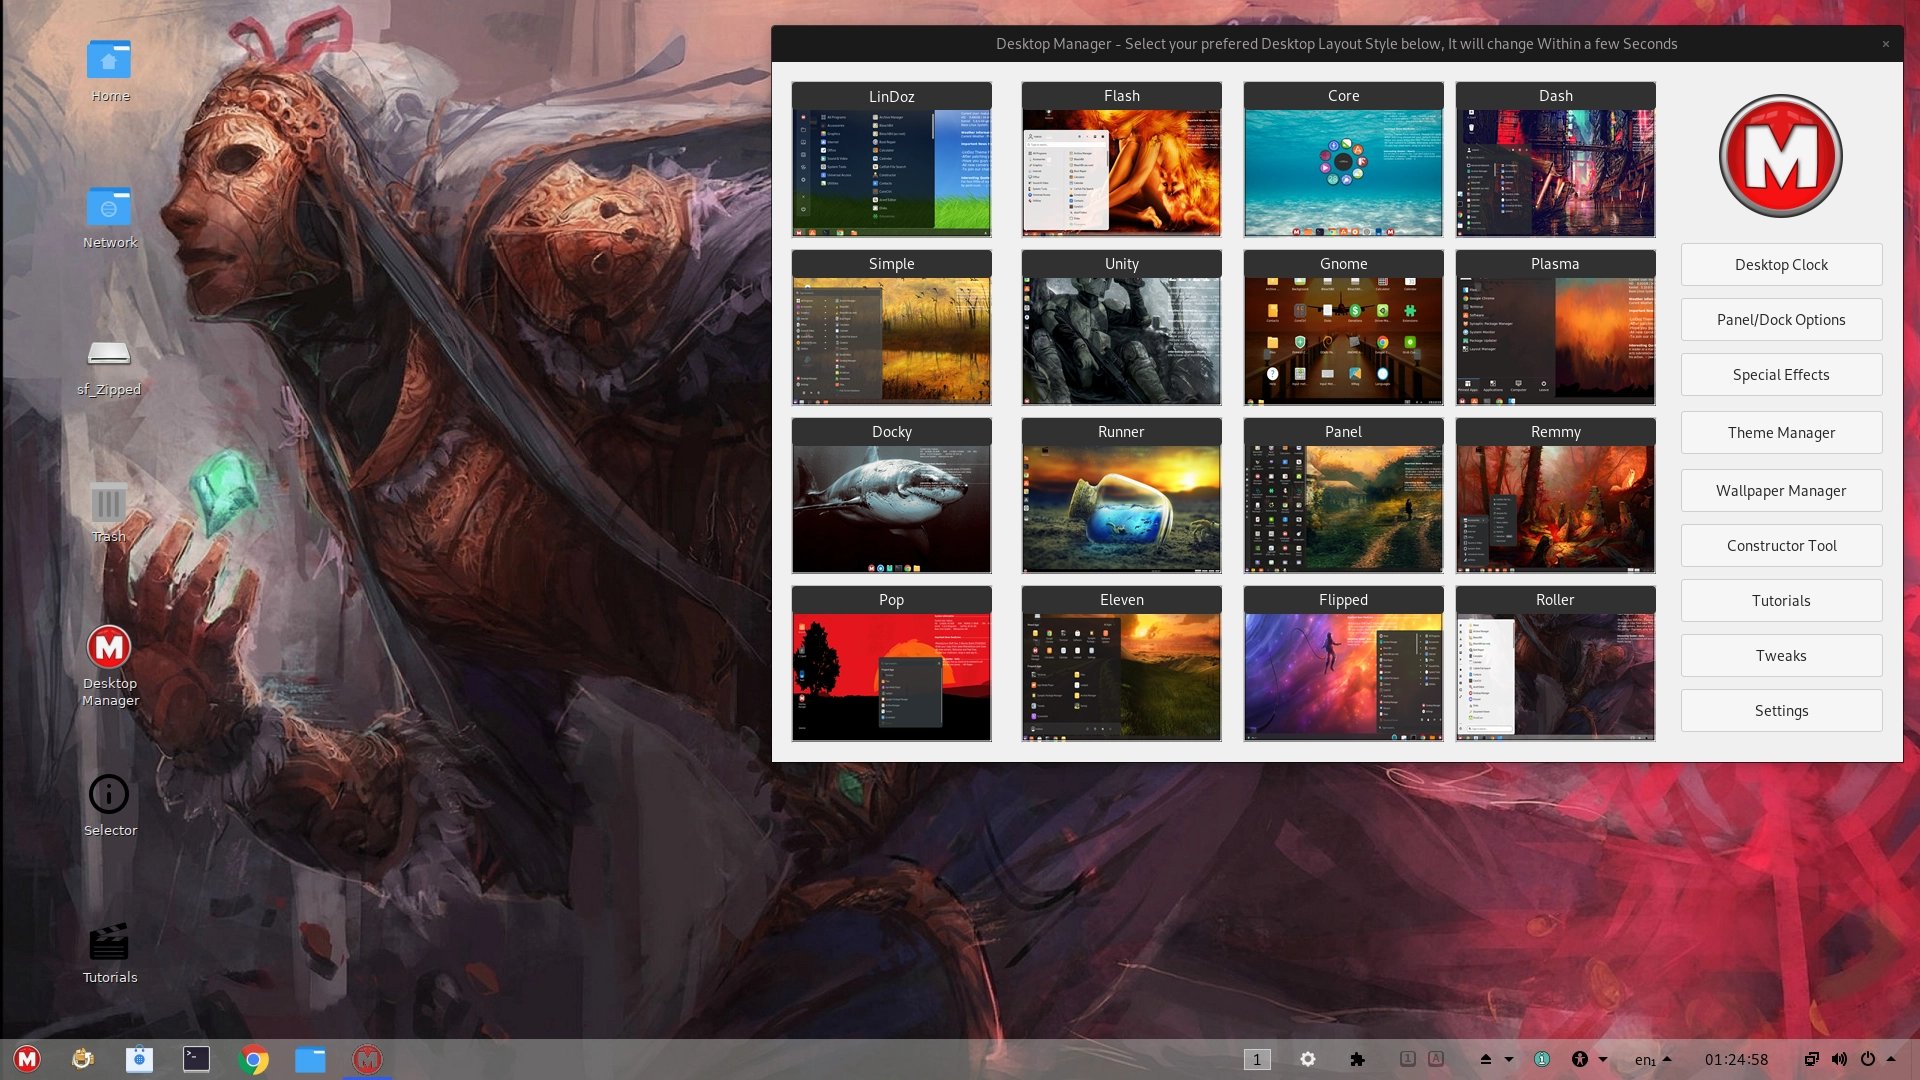Screen dimensions: 1920x1080
Task: Open the Trash desktop icon
Action: click(109, 512)
